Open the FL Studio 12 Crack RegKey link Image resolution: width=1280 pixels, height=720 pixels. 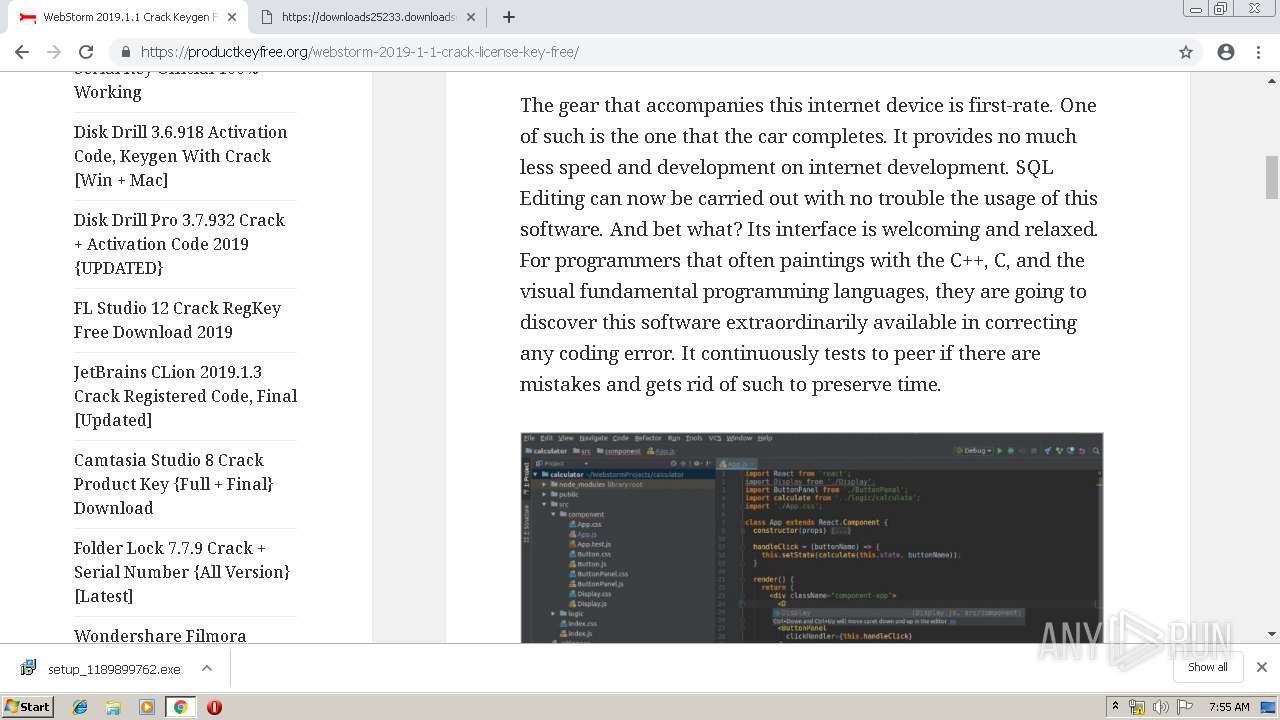point(177,320)
